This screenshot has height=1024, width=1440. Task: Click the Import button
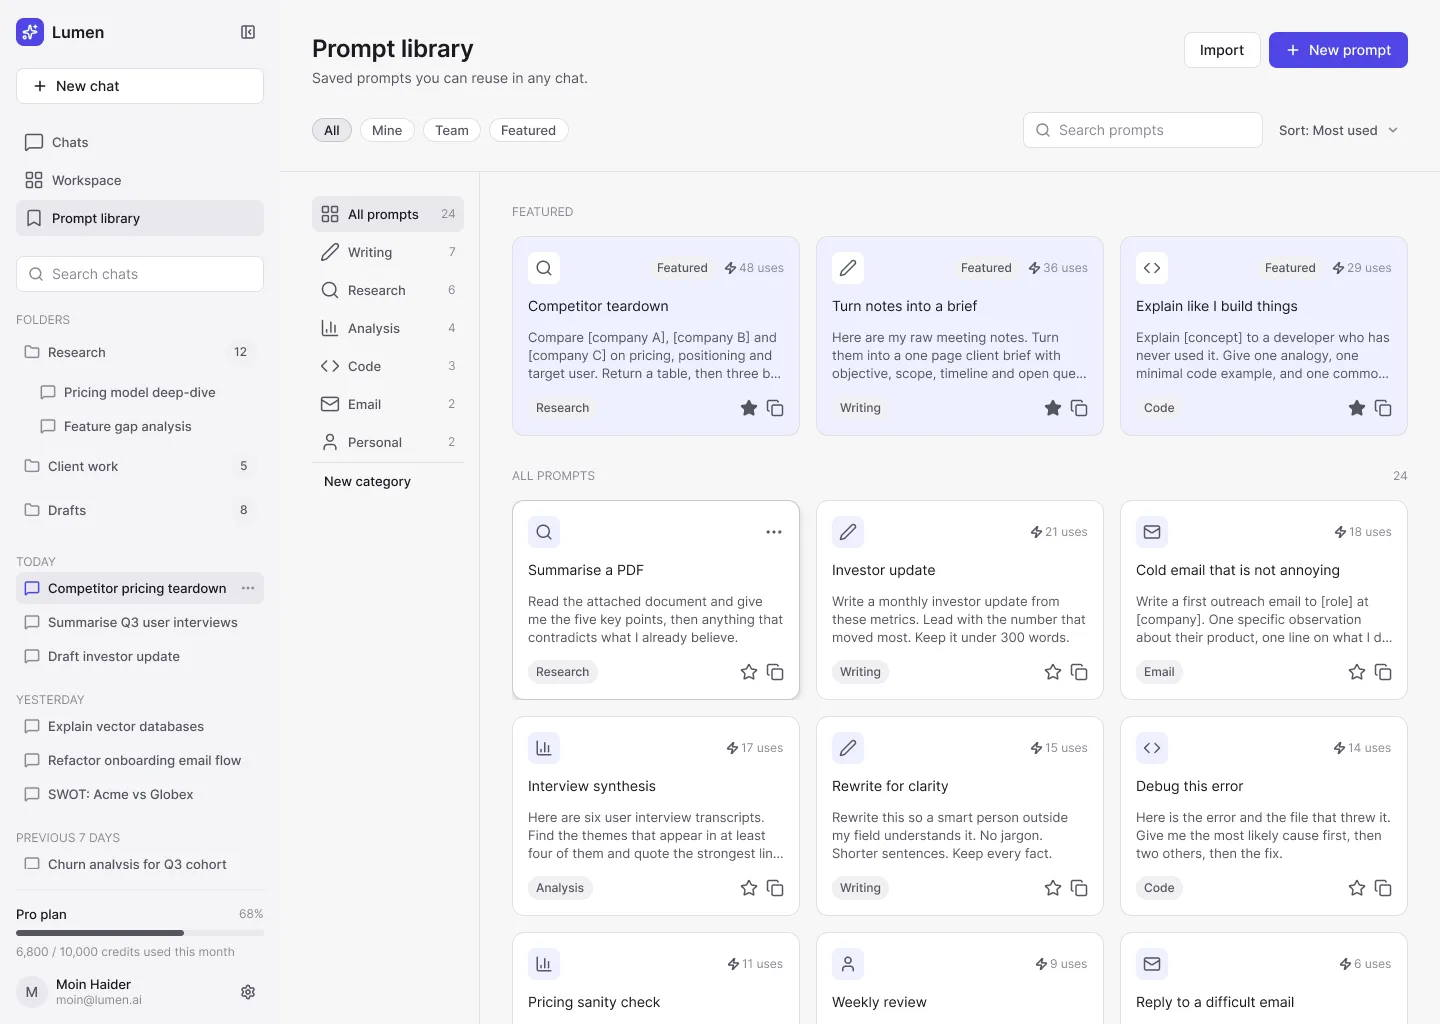tap(1222, 50)
